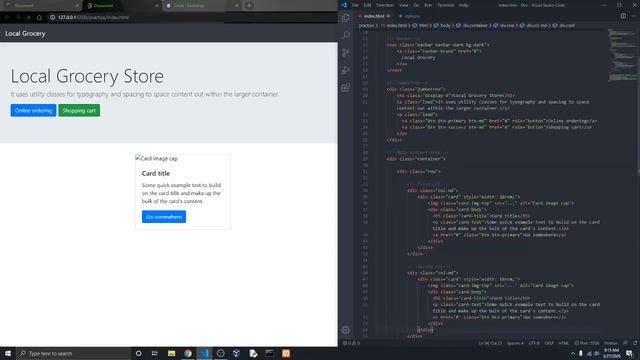Image resolution: width=640 pixels, height=360 pixels.
Task: Click the feedback icon in status bar
Action: (625, 343)
